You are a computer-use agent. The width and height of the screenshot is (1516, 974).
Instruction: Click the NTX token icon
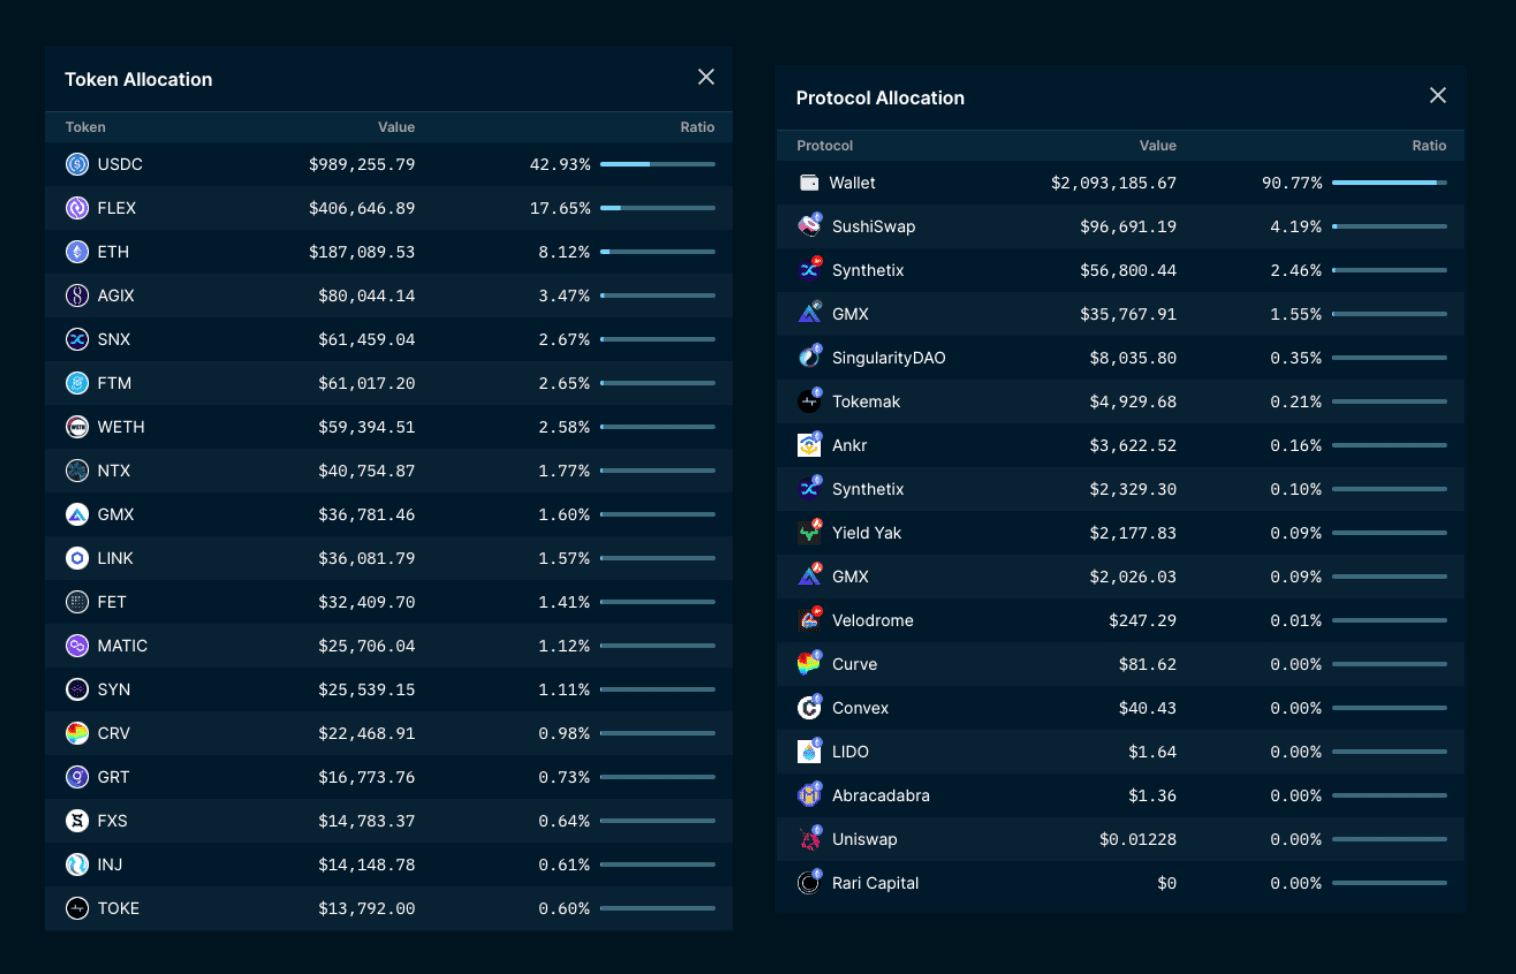[77, 470]
